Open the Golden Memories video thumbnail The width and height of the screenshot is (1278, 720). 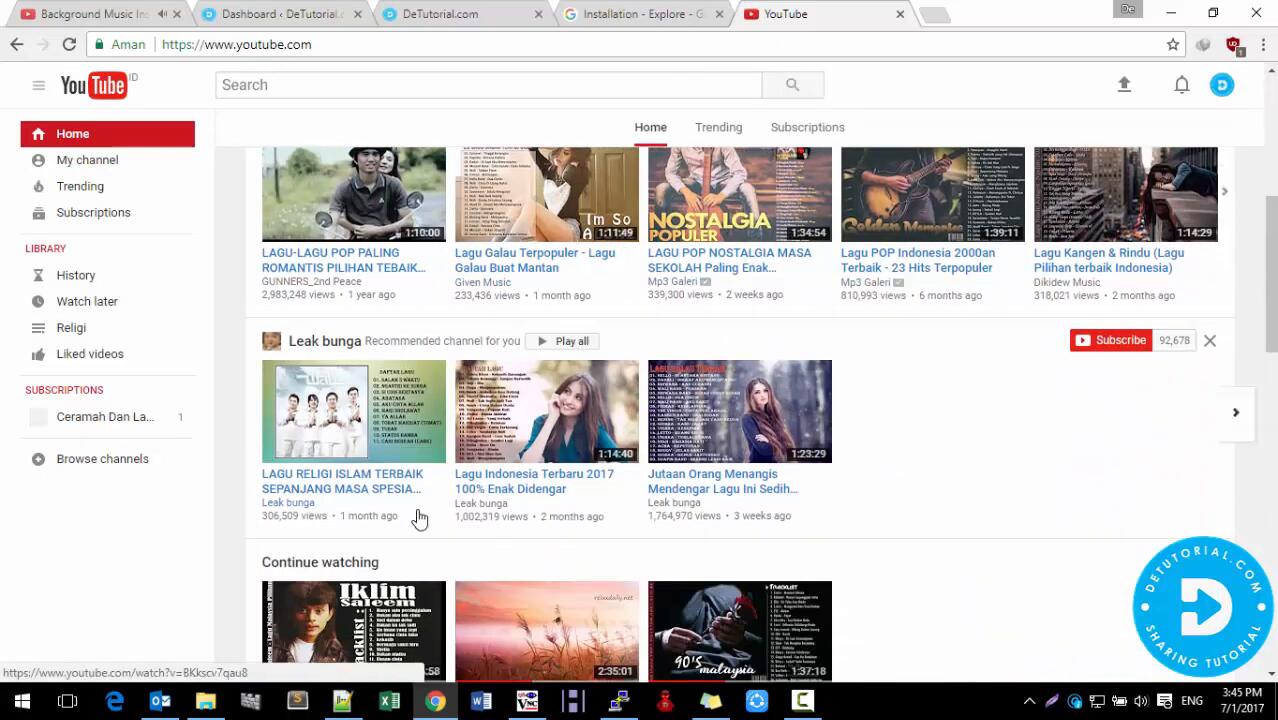point(933,195)
